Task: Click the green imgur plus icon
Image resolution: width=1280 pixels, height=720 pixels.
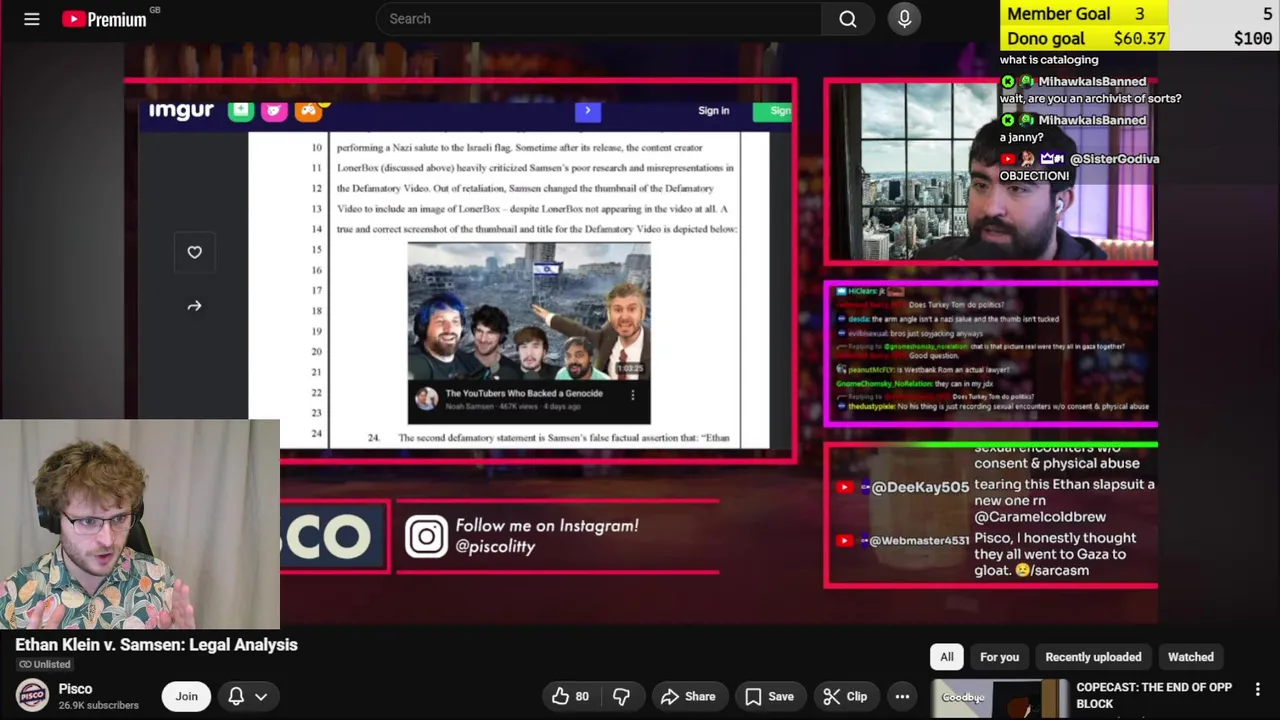Action: coord(240,110)
